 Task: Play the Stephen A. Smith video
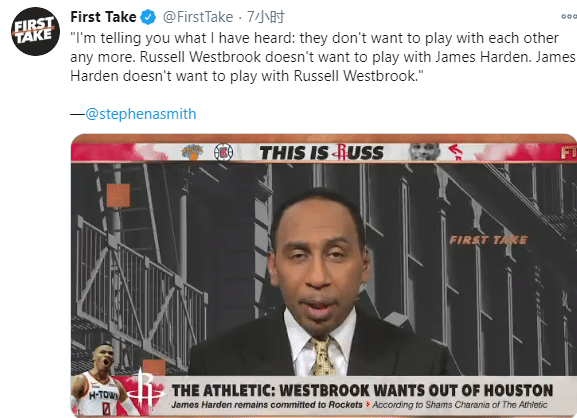coord(324,276)
